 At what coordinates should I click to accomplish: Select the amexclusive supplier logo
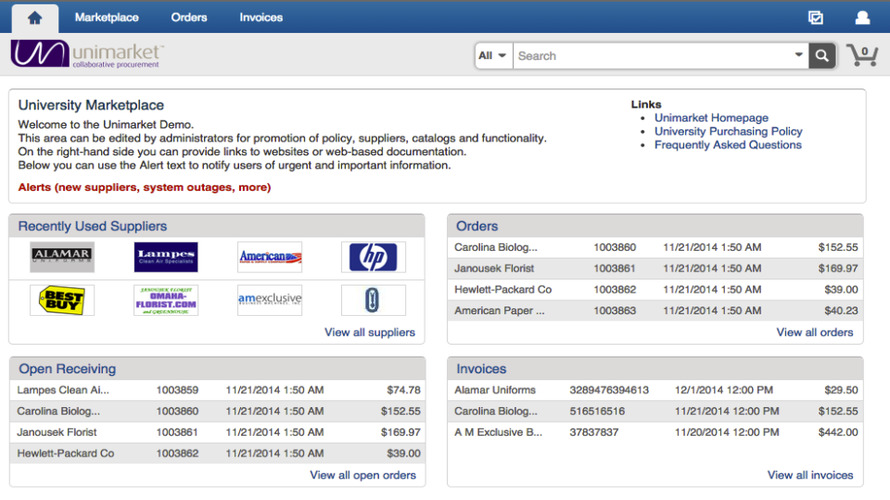(270, 300)
